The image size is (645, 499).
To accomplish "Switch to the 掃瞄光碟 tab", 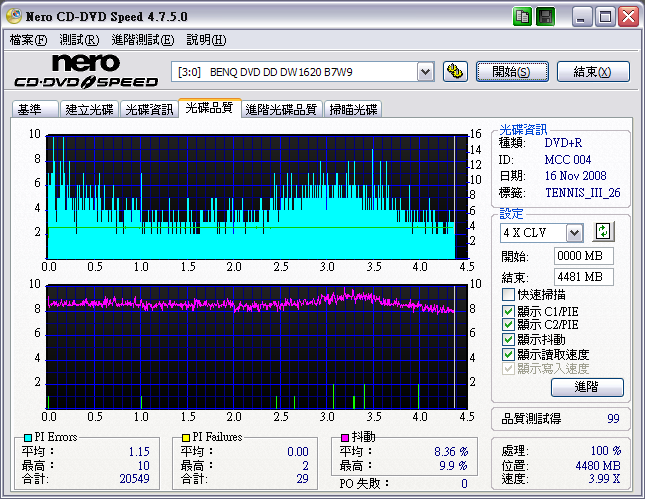I will (353, 109).
